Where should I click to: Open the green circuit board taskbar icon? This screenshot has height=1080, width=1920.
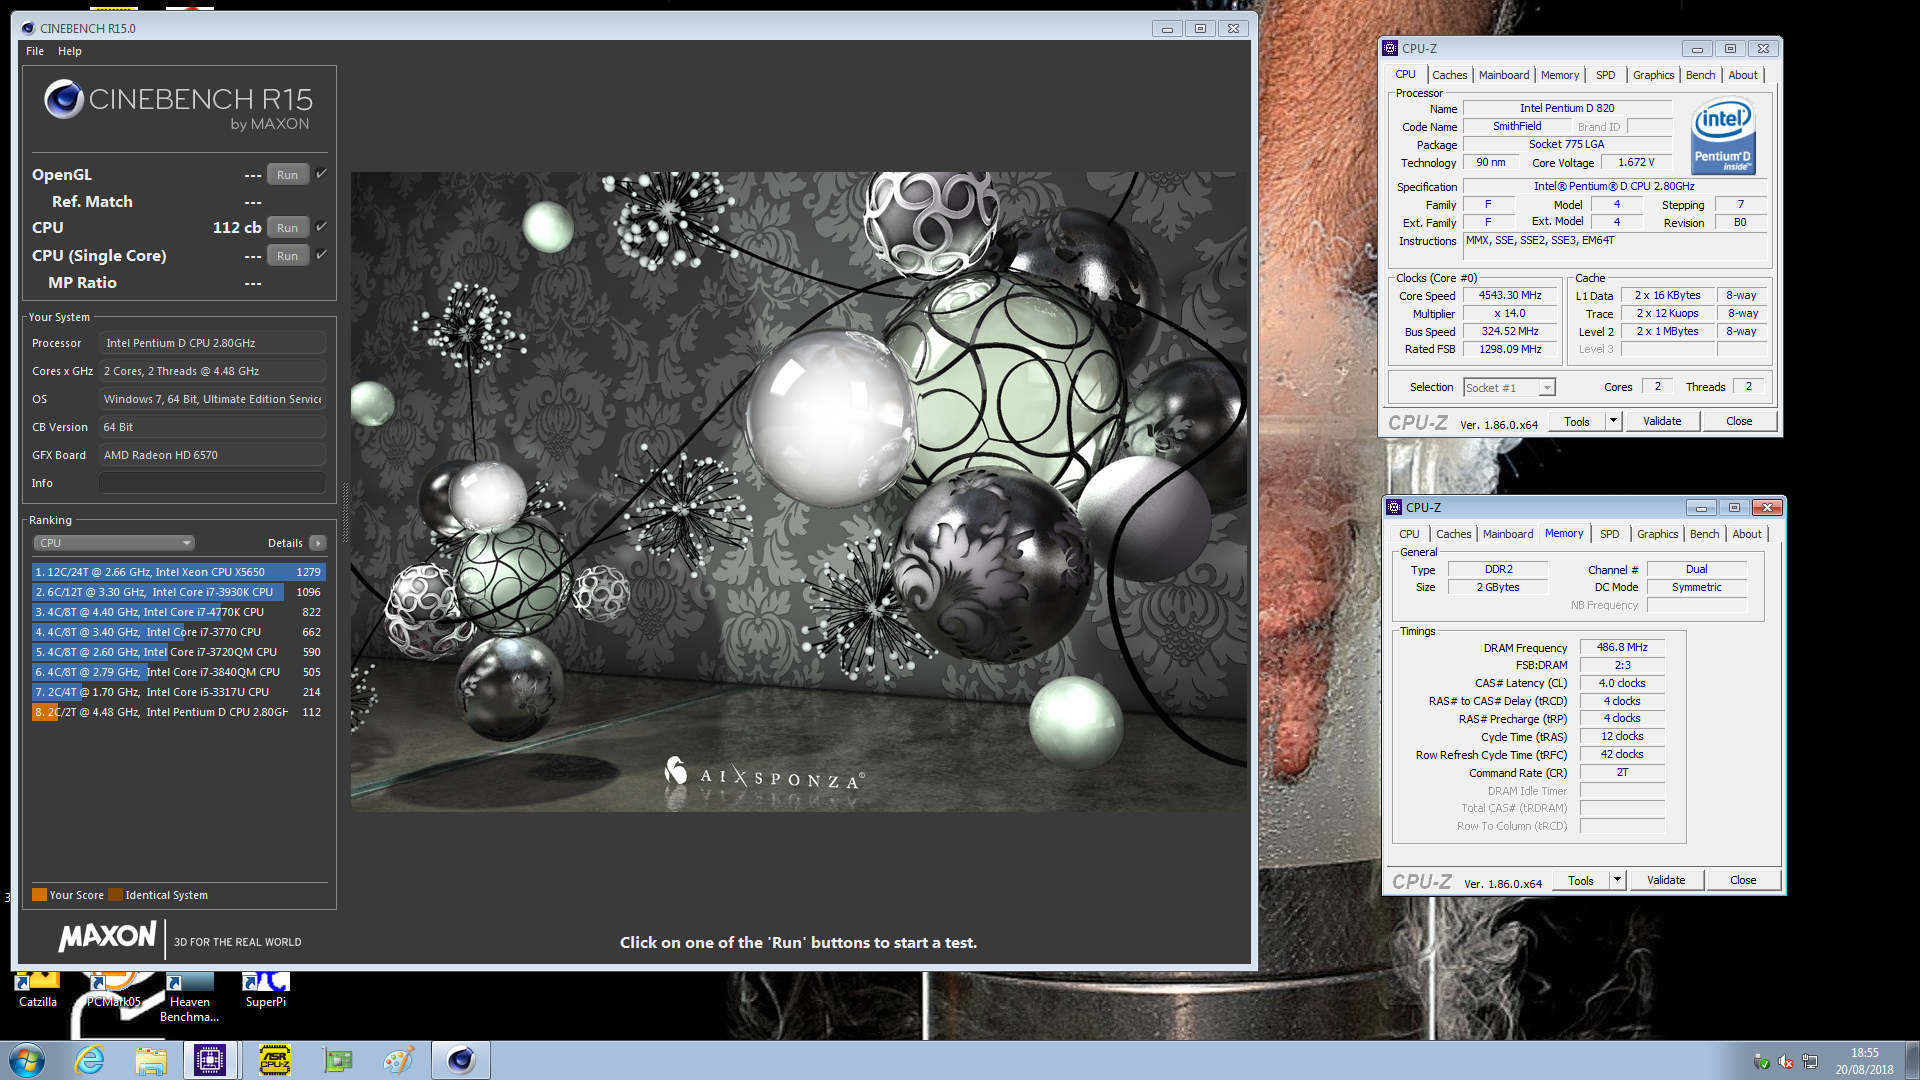click(338, 1060)
